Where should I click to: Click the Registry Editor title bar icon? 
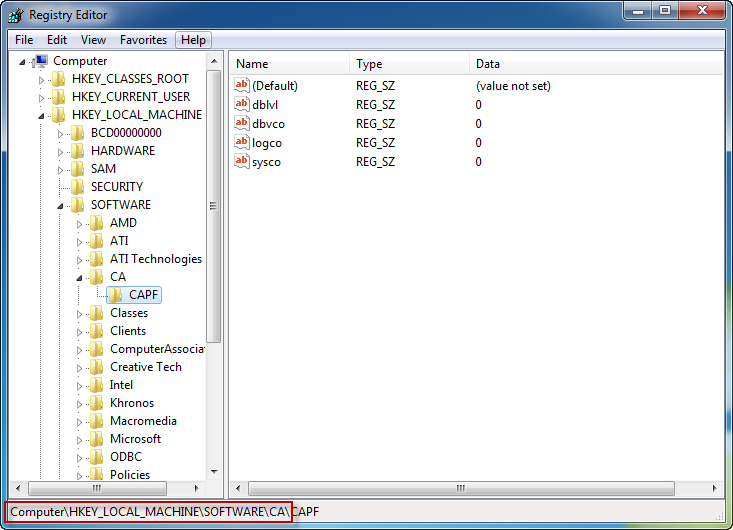pyautogui.click(x=16, y=14)
